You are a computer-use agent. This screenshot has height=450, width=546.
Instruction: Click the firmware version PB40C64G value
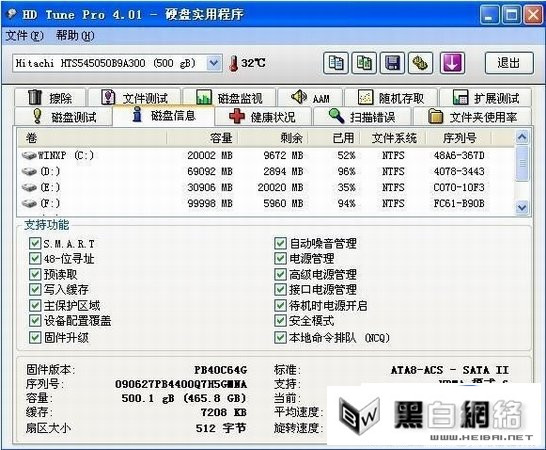[220, 370]
